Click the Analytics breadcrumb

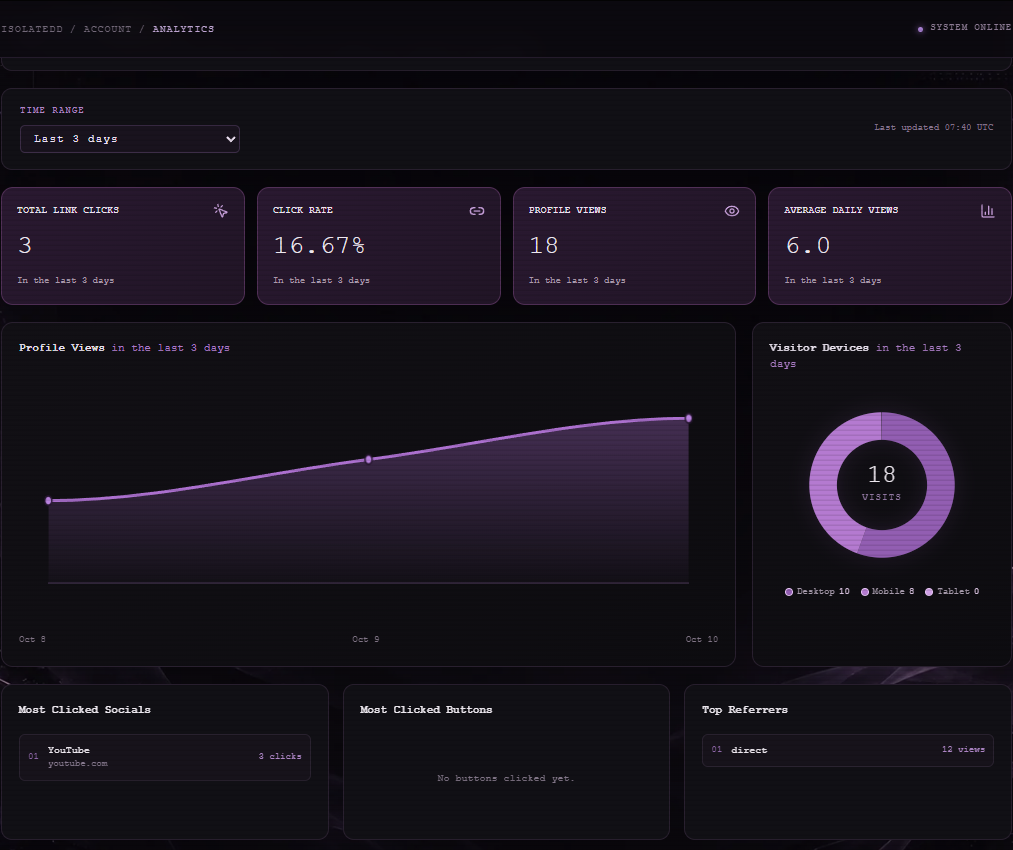click(x=183, y=29)
